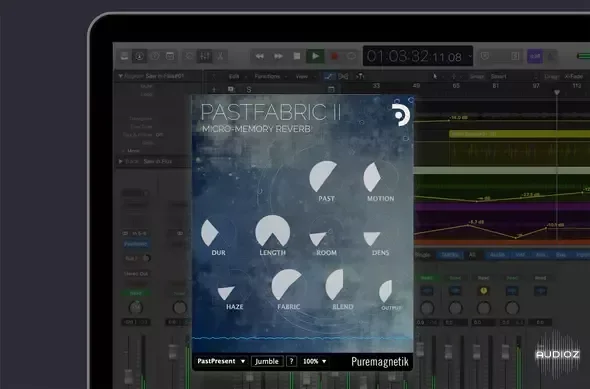
Task: Open the View menu in tracks area
Action: coord(302,76)
